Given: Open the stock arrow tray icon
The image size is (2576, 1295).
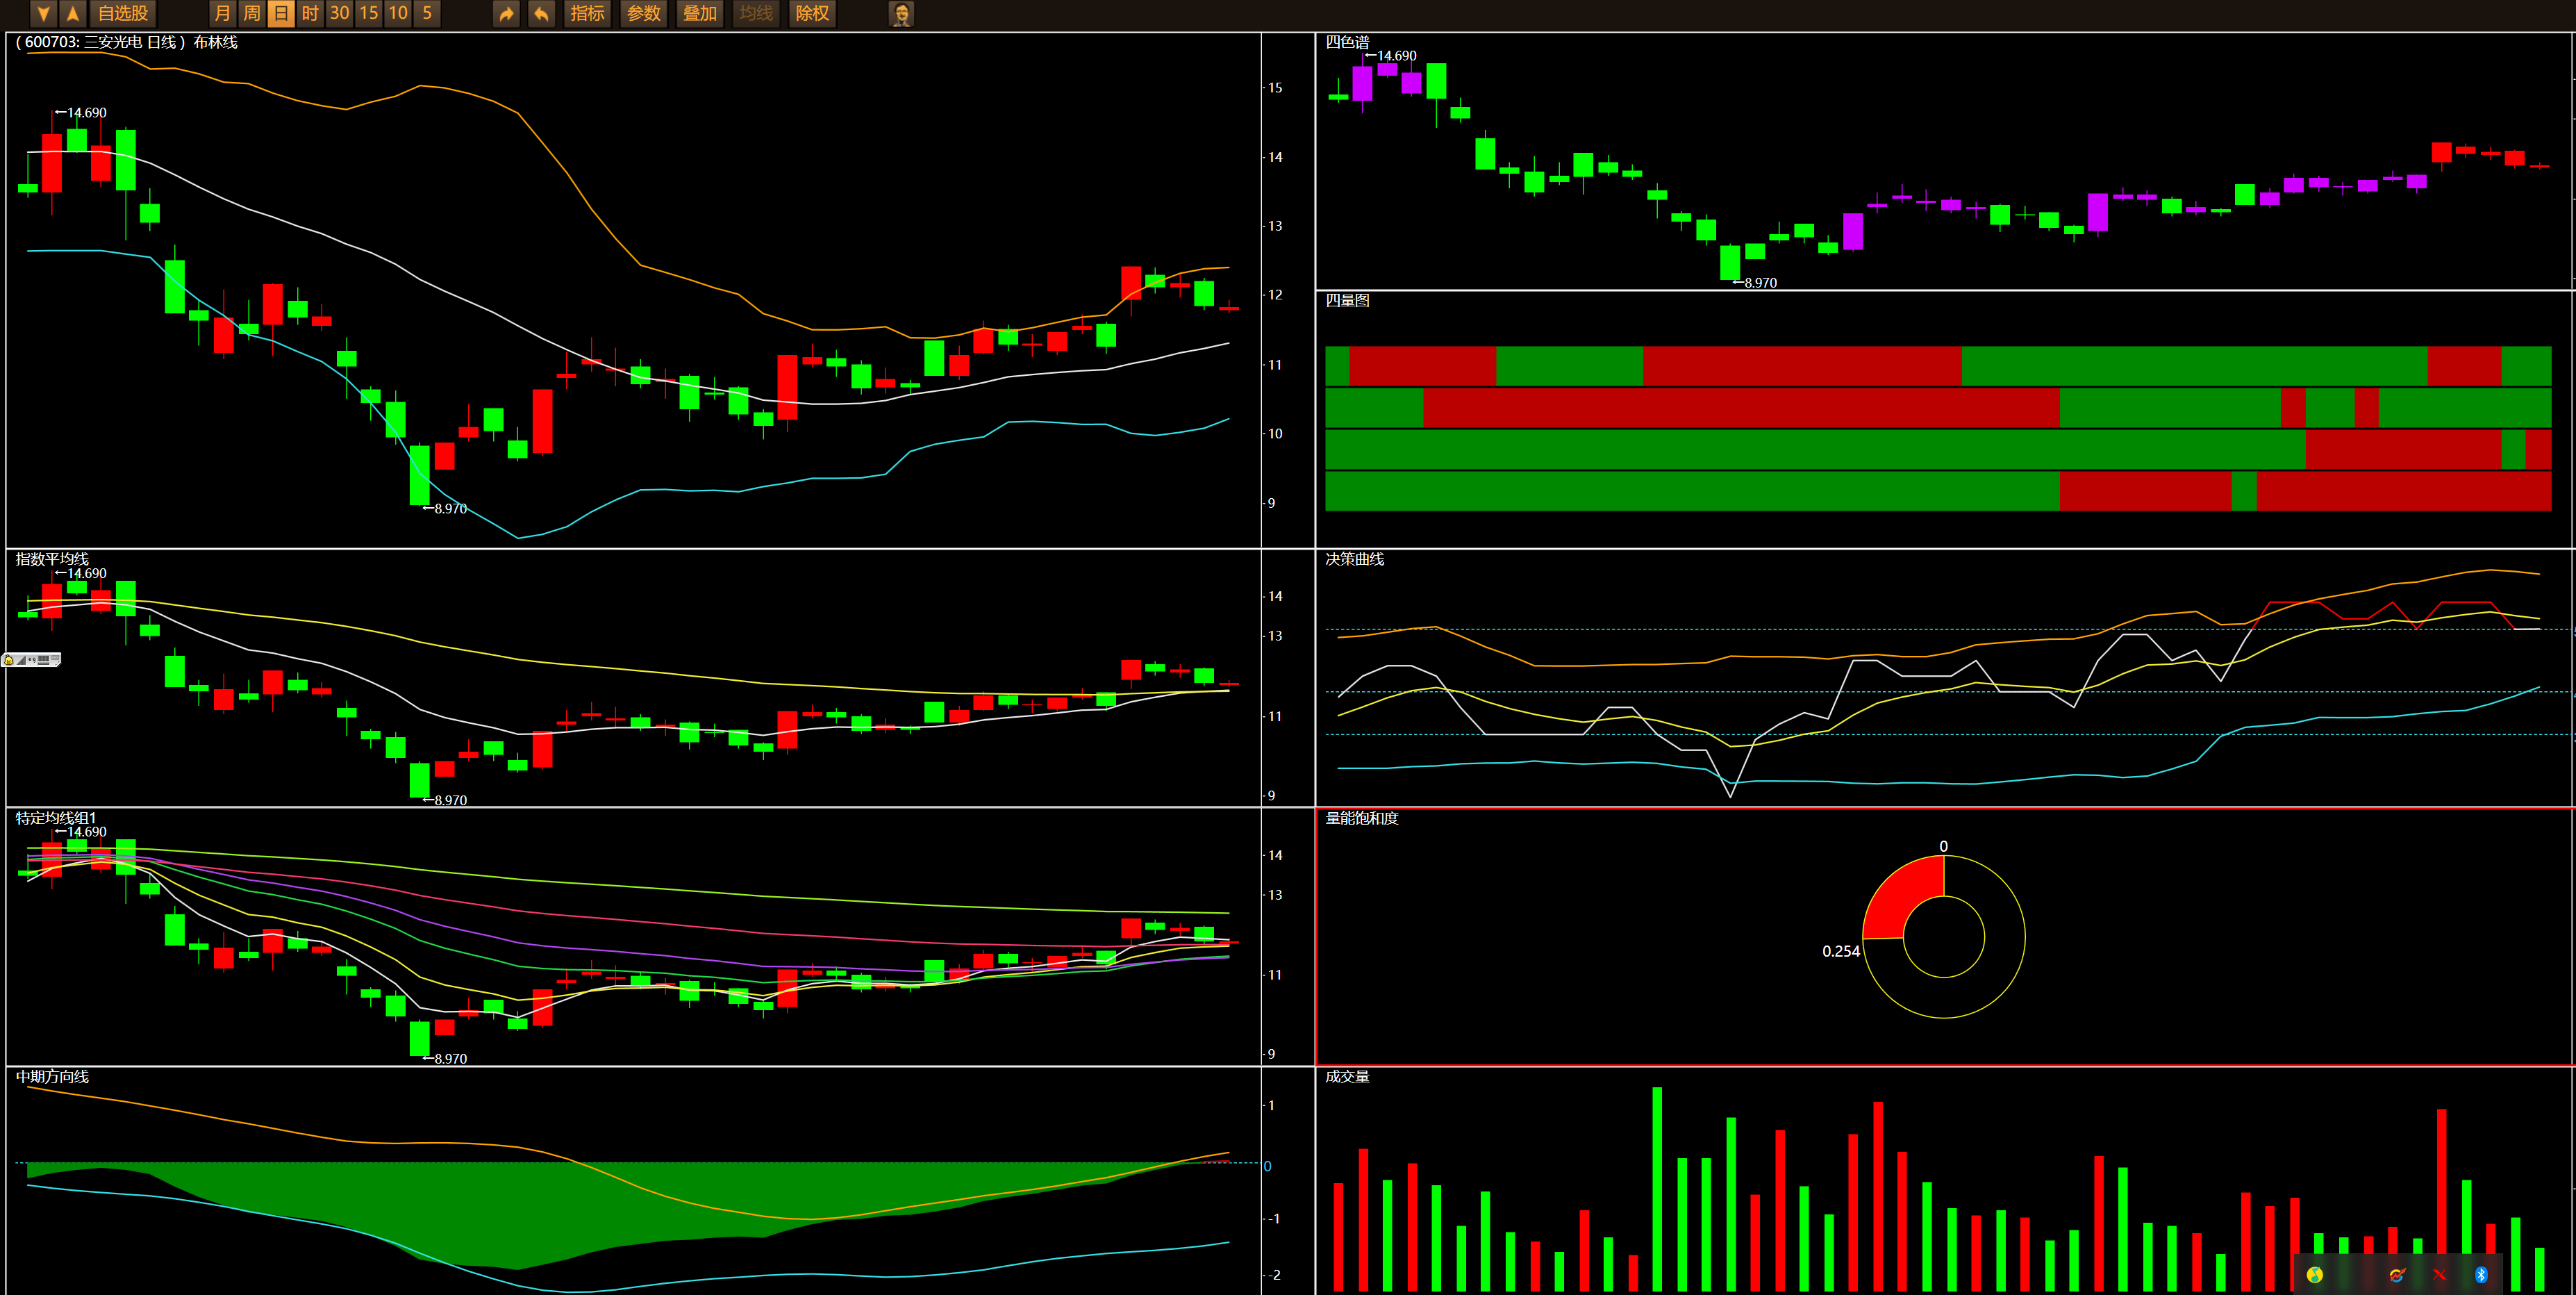Looking at the screenshot, I should pos(2397,1275).
